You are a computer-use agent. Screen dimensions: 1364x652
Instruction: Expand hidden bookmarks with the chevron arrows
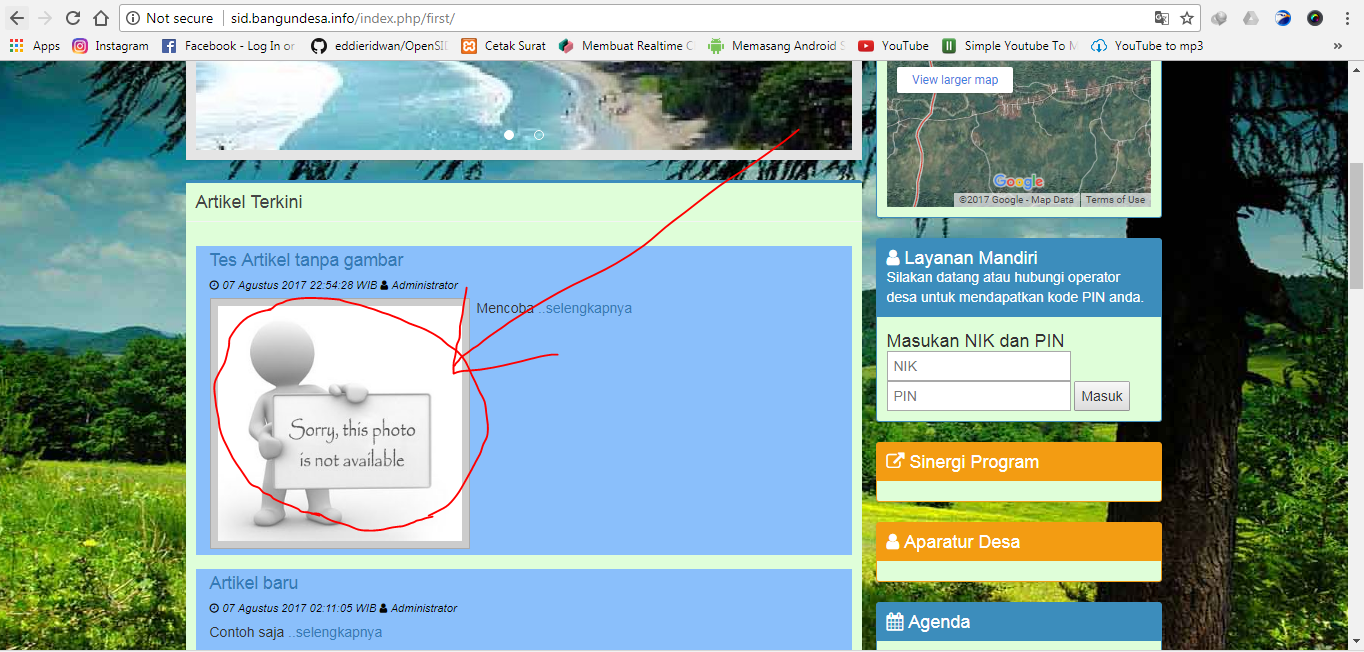point(1339,45)
